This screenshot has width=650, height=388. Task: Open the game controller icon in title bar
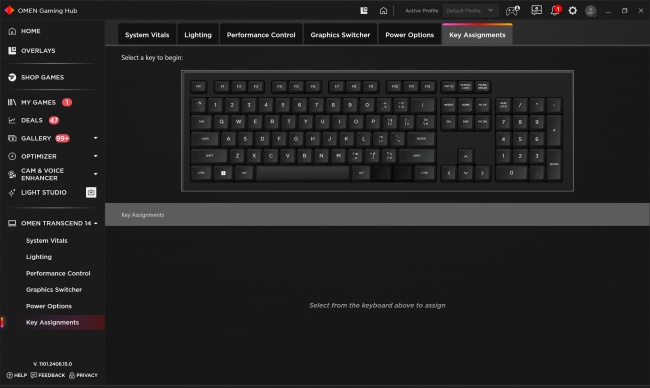click(x=513, y=10)
